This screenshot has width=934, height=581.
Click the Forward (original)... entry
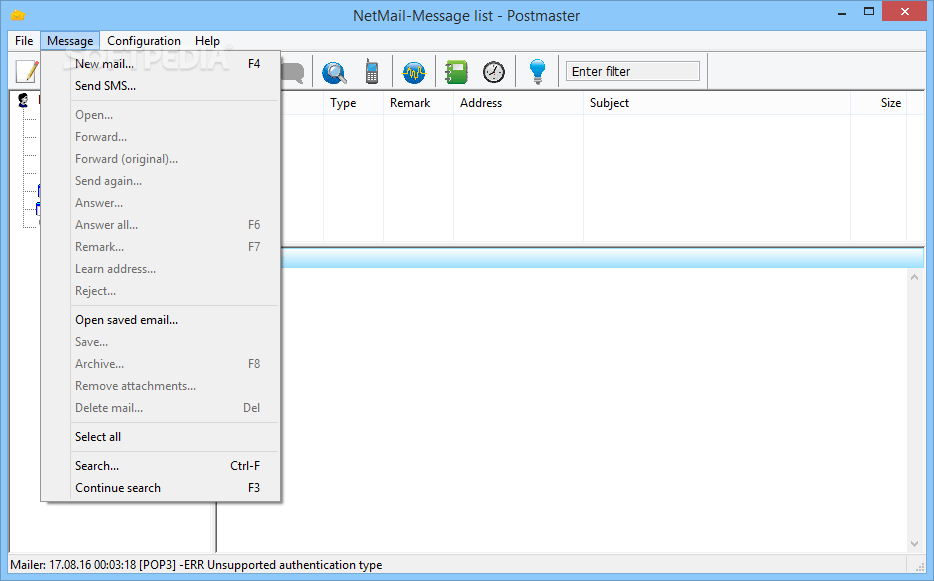point(161,159)
